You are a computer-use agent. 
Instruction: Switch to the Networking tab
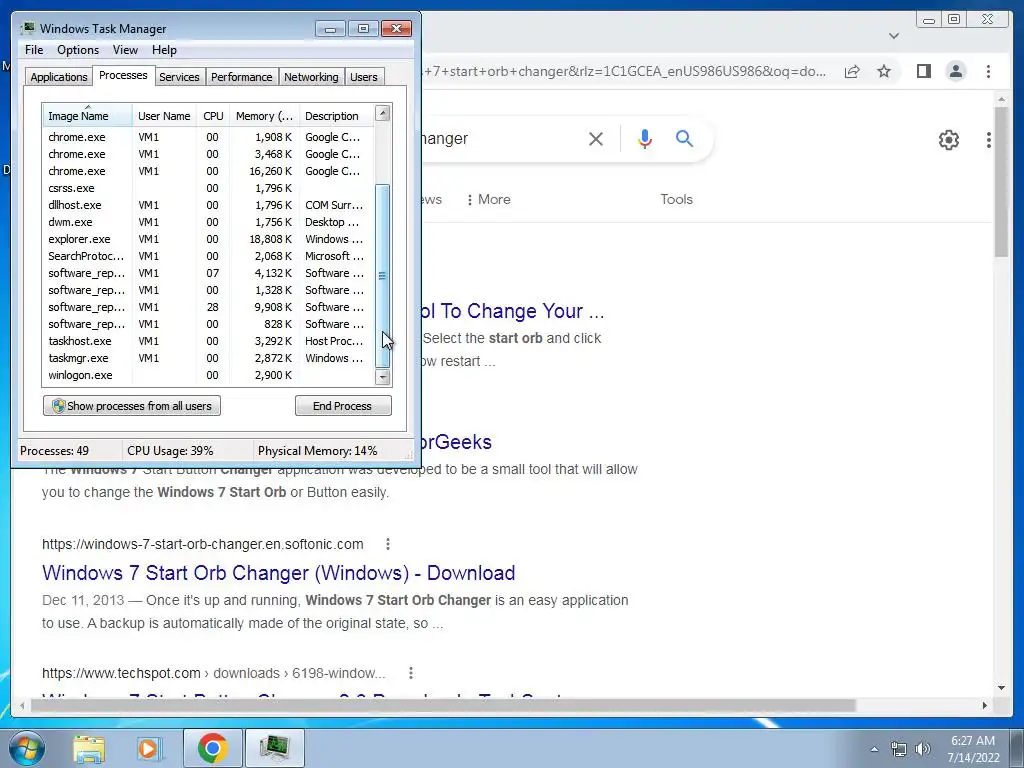pos(311,77)
